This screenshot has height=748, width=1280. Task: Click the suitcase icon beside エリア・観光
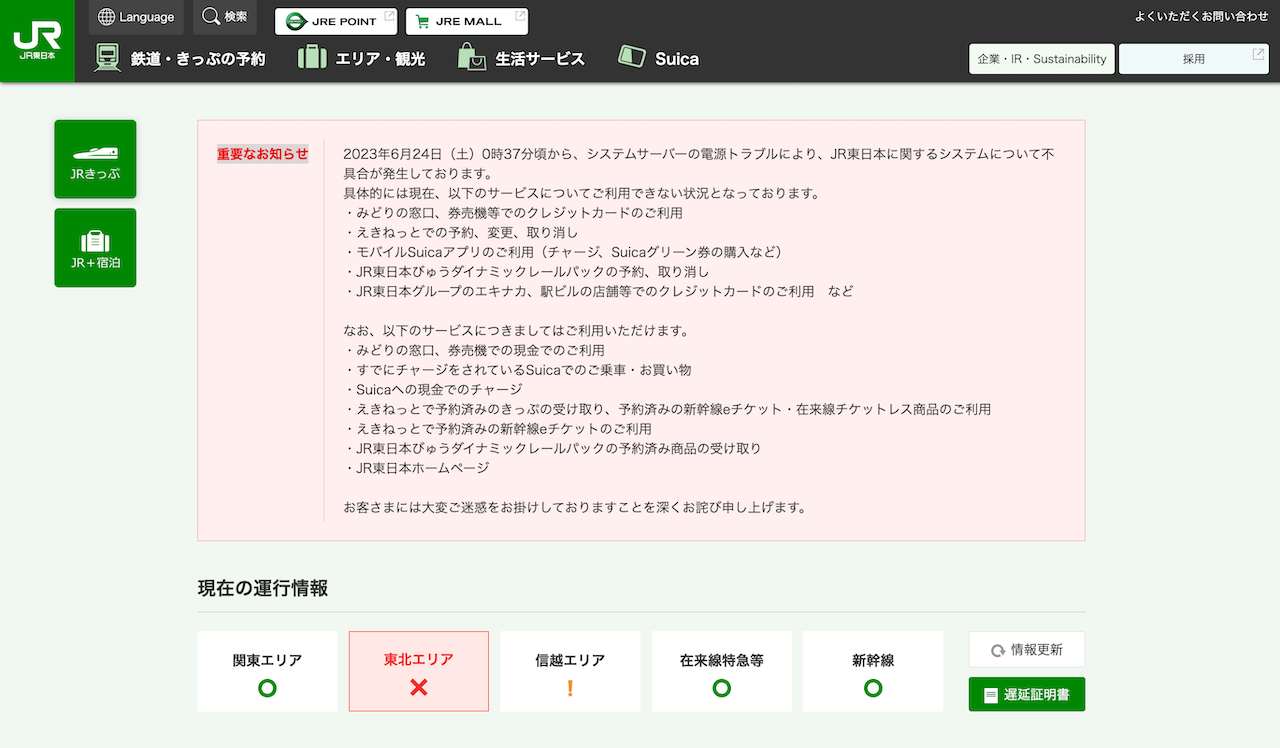pyautogui.click(x=312, y=58)
